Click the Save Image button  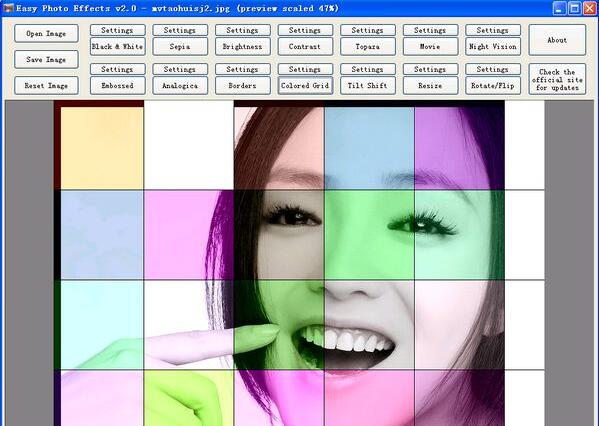(46, 60)
